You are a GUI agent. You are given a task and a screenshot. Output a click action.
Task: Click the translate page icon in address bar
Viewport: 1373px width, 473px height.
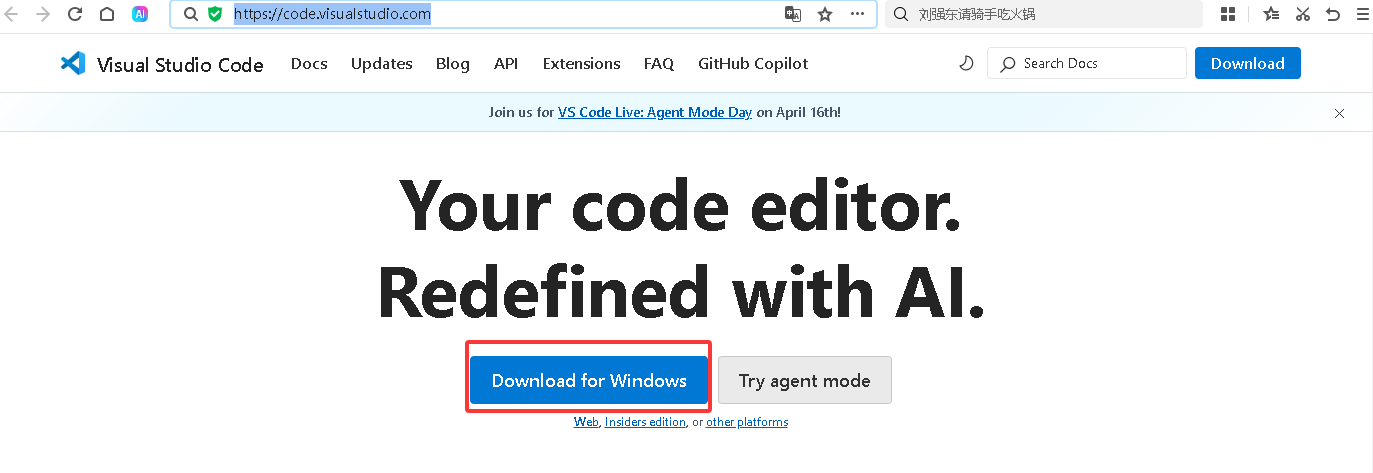(x=792, y=14)
